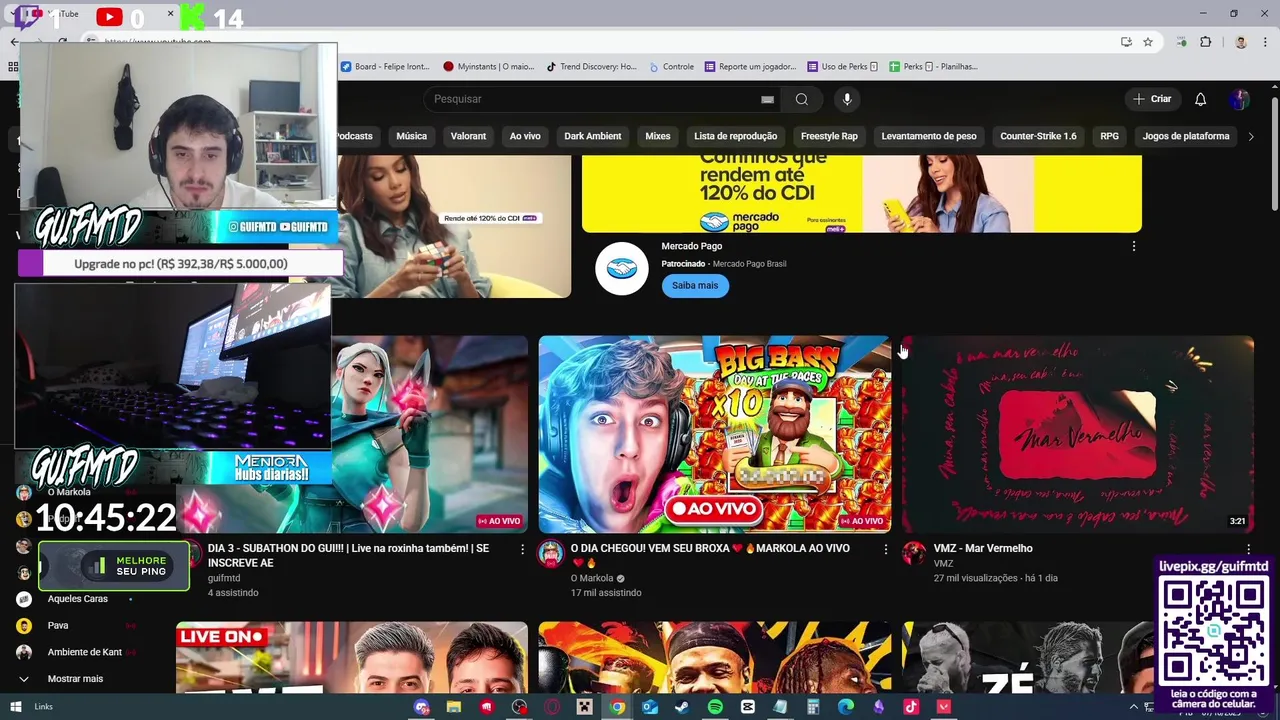Open Spotify from the taskbar

[715, 707]
